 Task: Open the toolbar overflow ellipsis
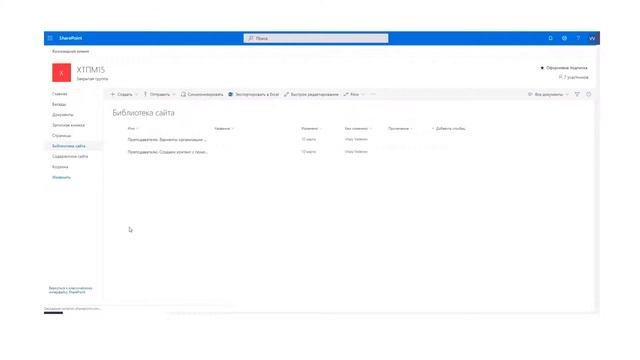point(372,94)
